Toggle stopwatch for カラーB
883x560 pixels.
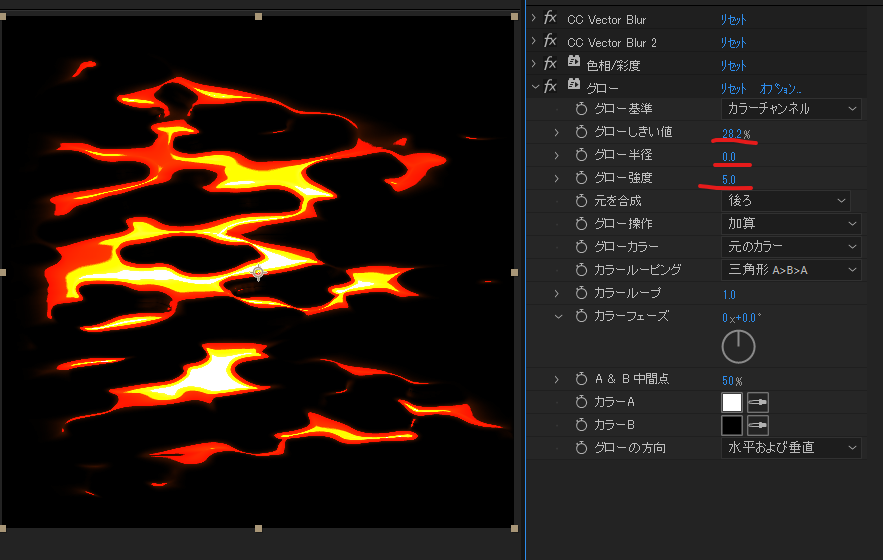click(x=581, y=425)
